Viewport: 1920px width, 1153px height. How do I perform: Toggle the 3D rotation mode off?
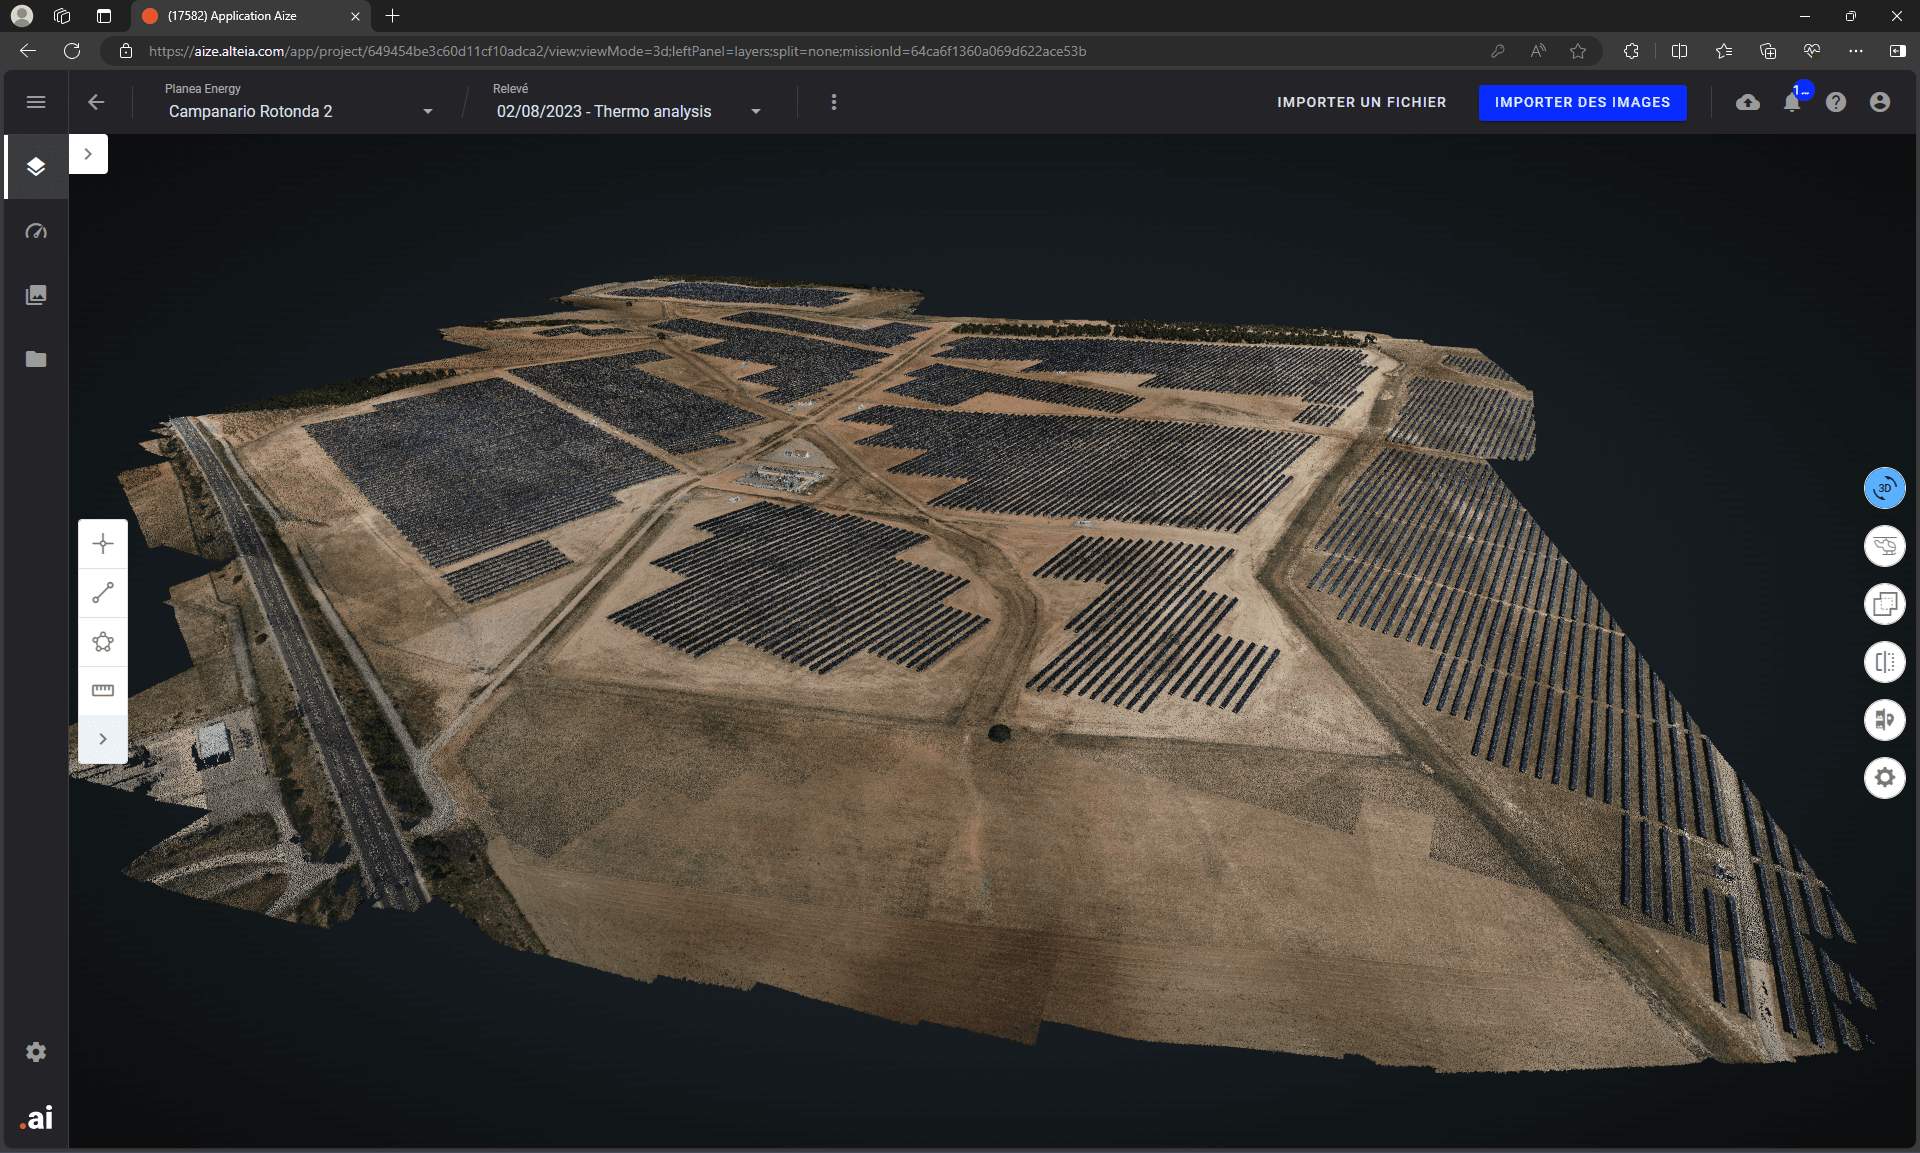[x=1884, y=488]
